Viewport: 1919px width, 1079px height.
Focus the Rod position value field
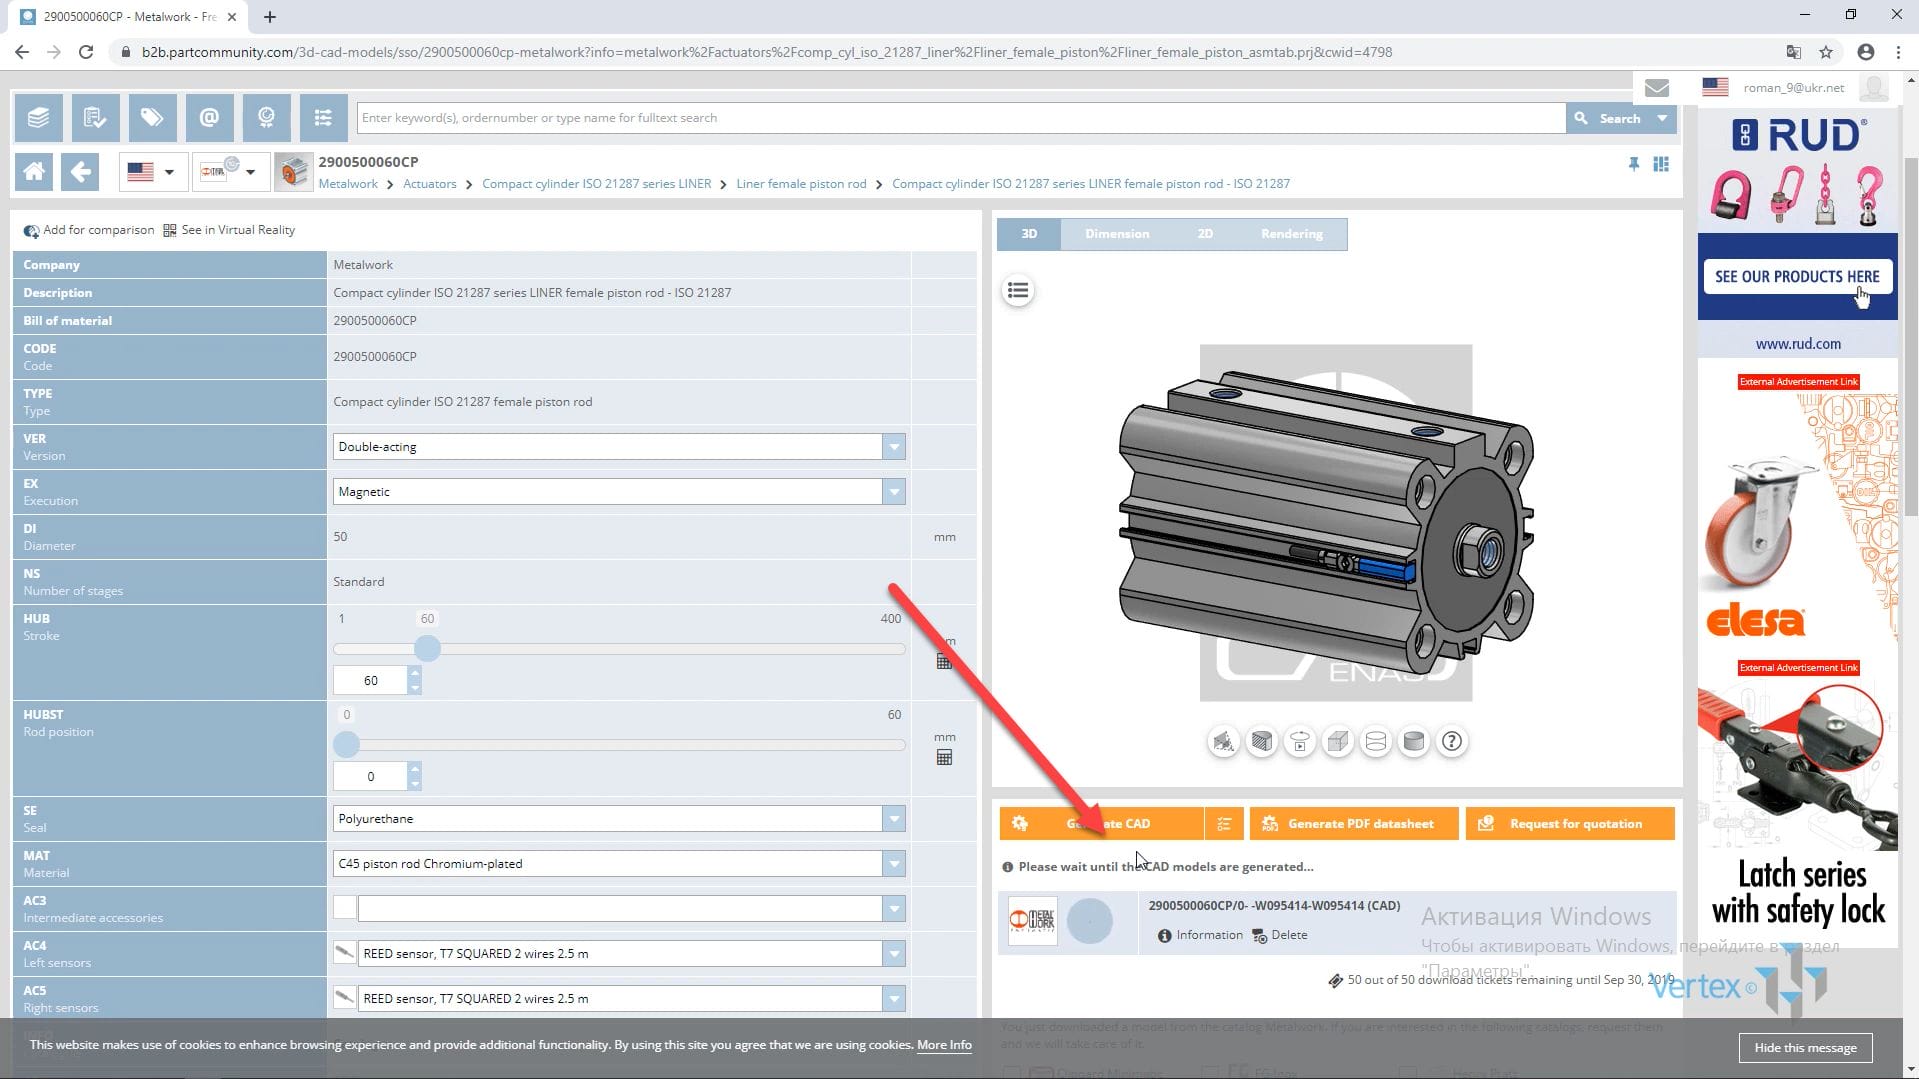[x=371, y=777]
